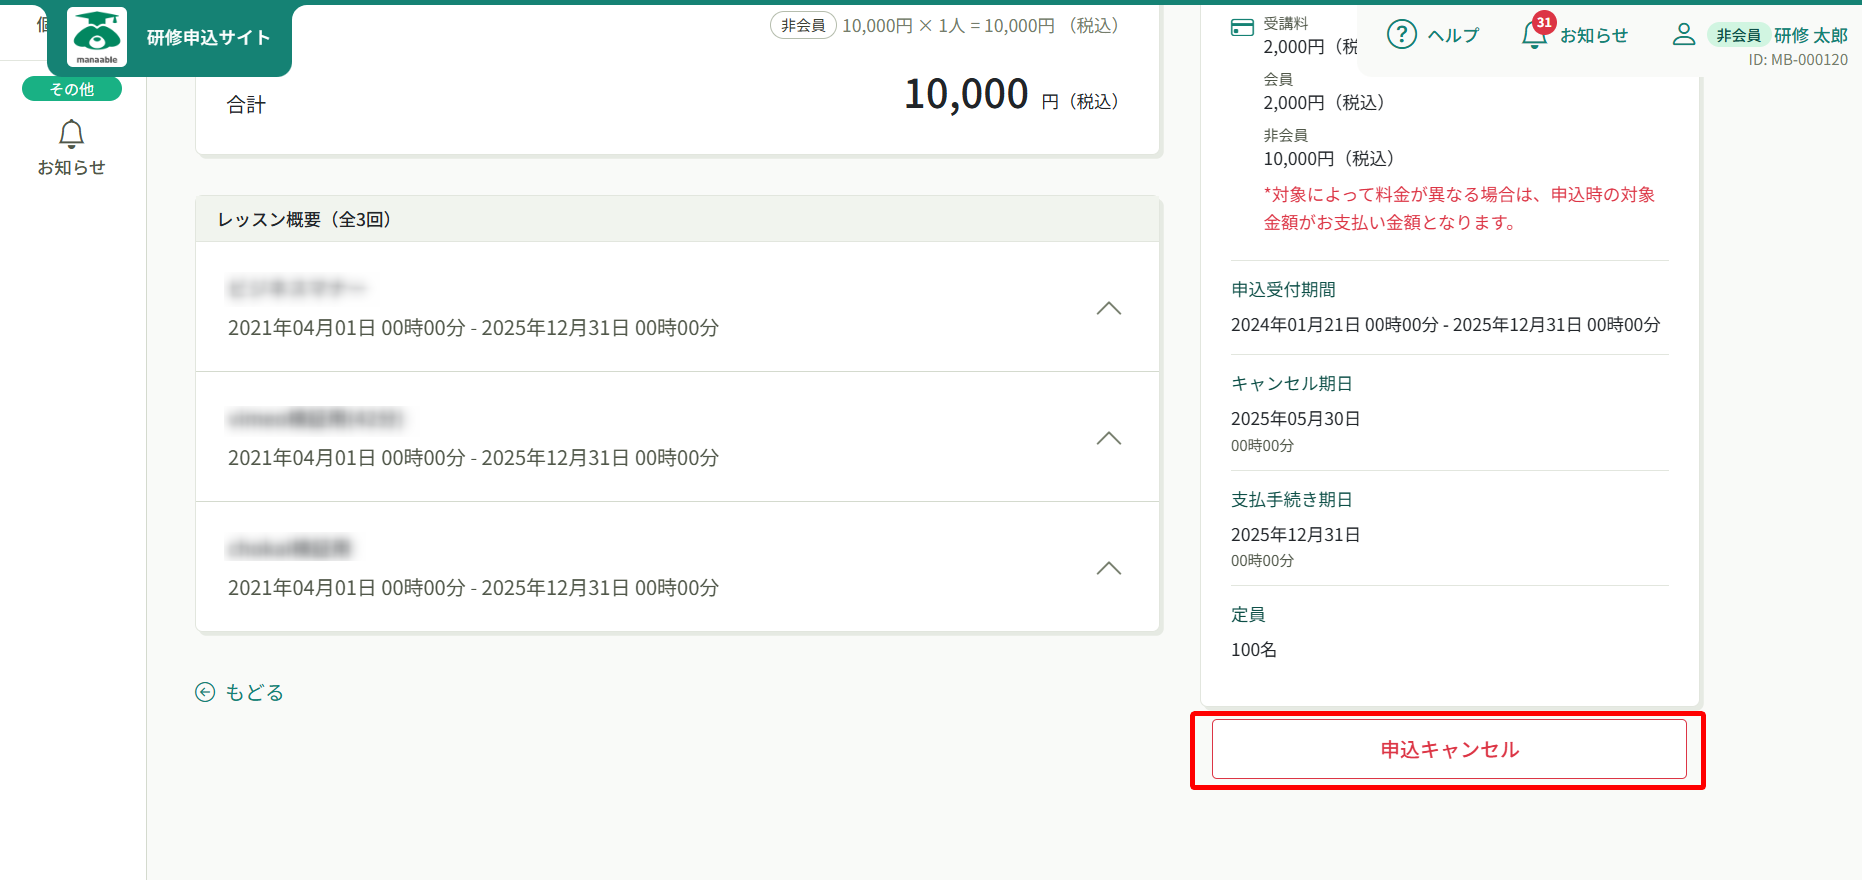Click the red 31 notification badge

coord(1544,22)
